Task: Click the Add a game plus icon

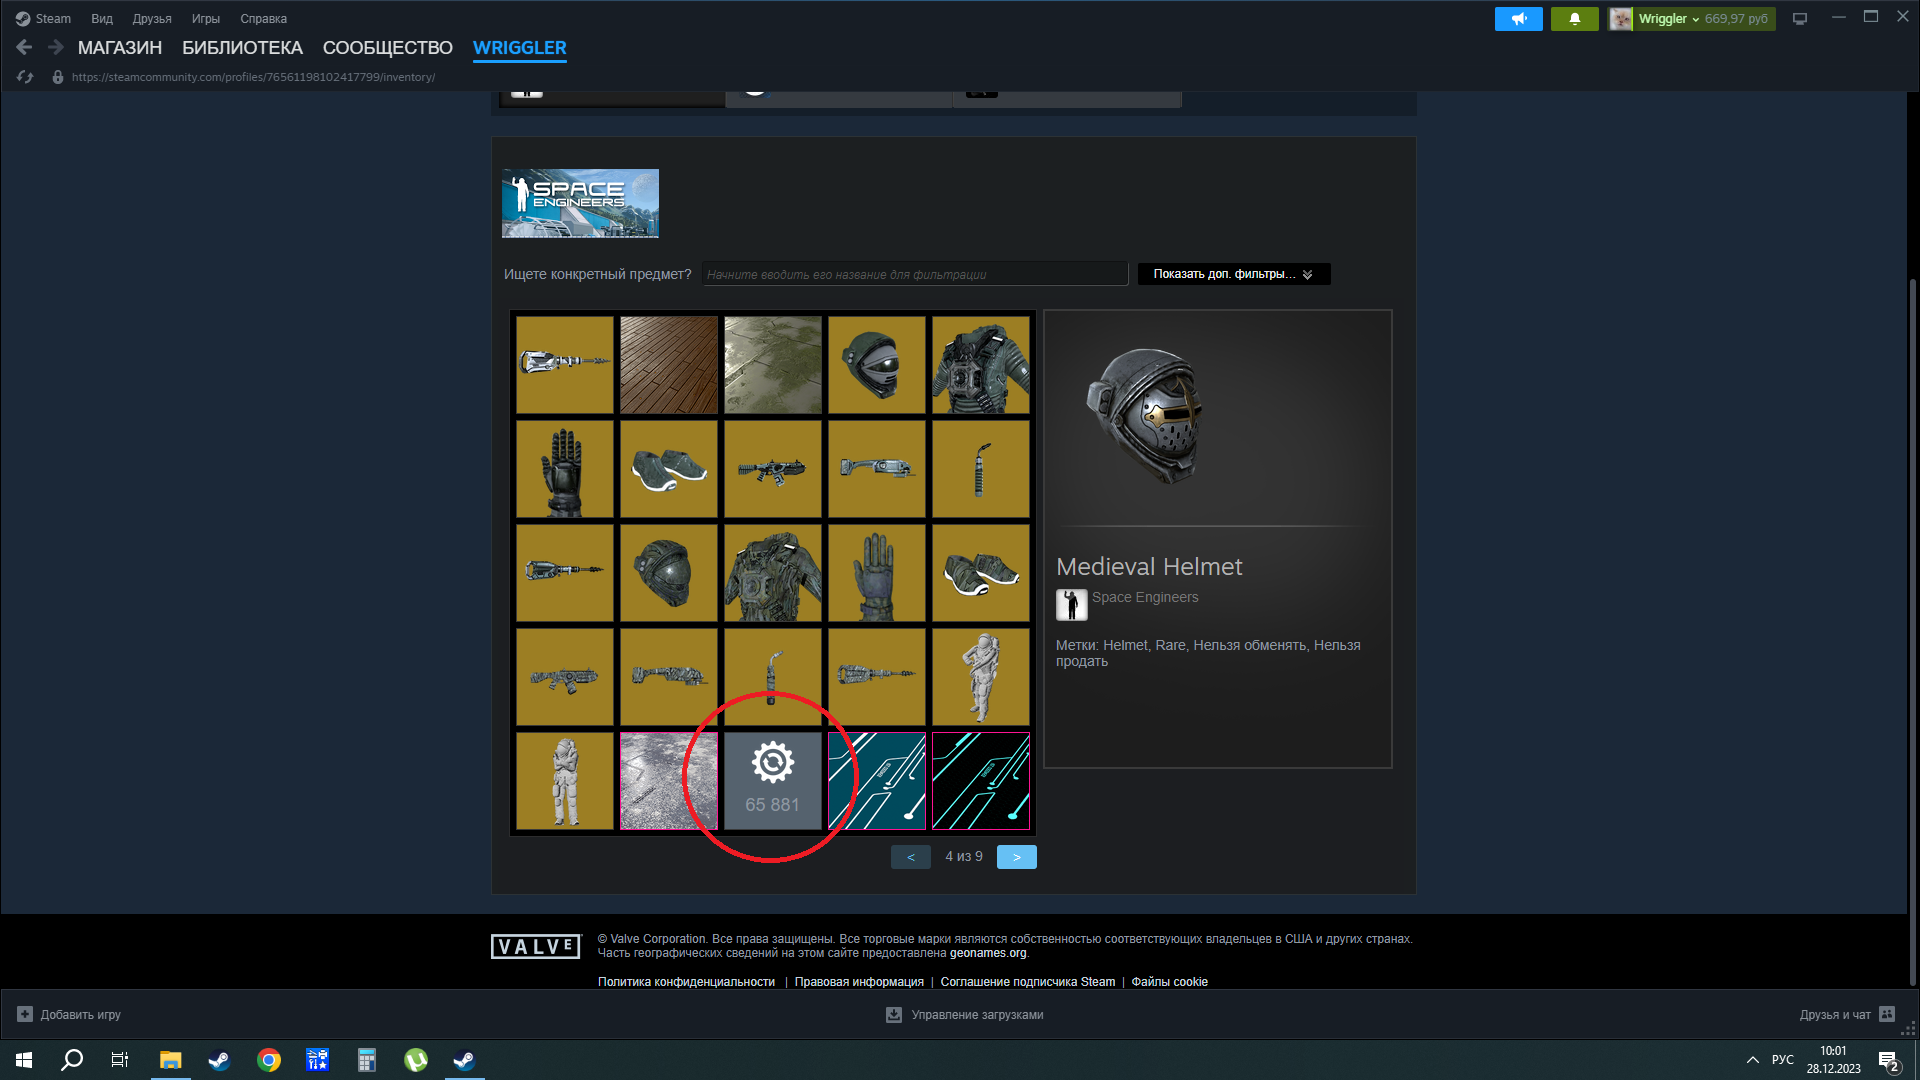Action: 25,1014
